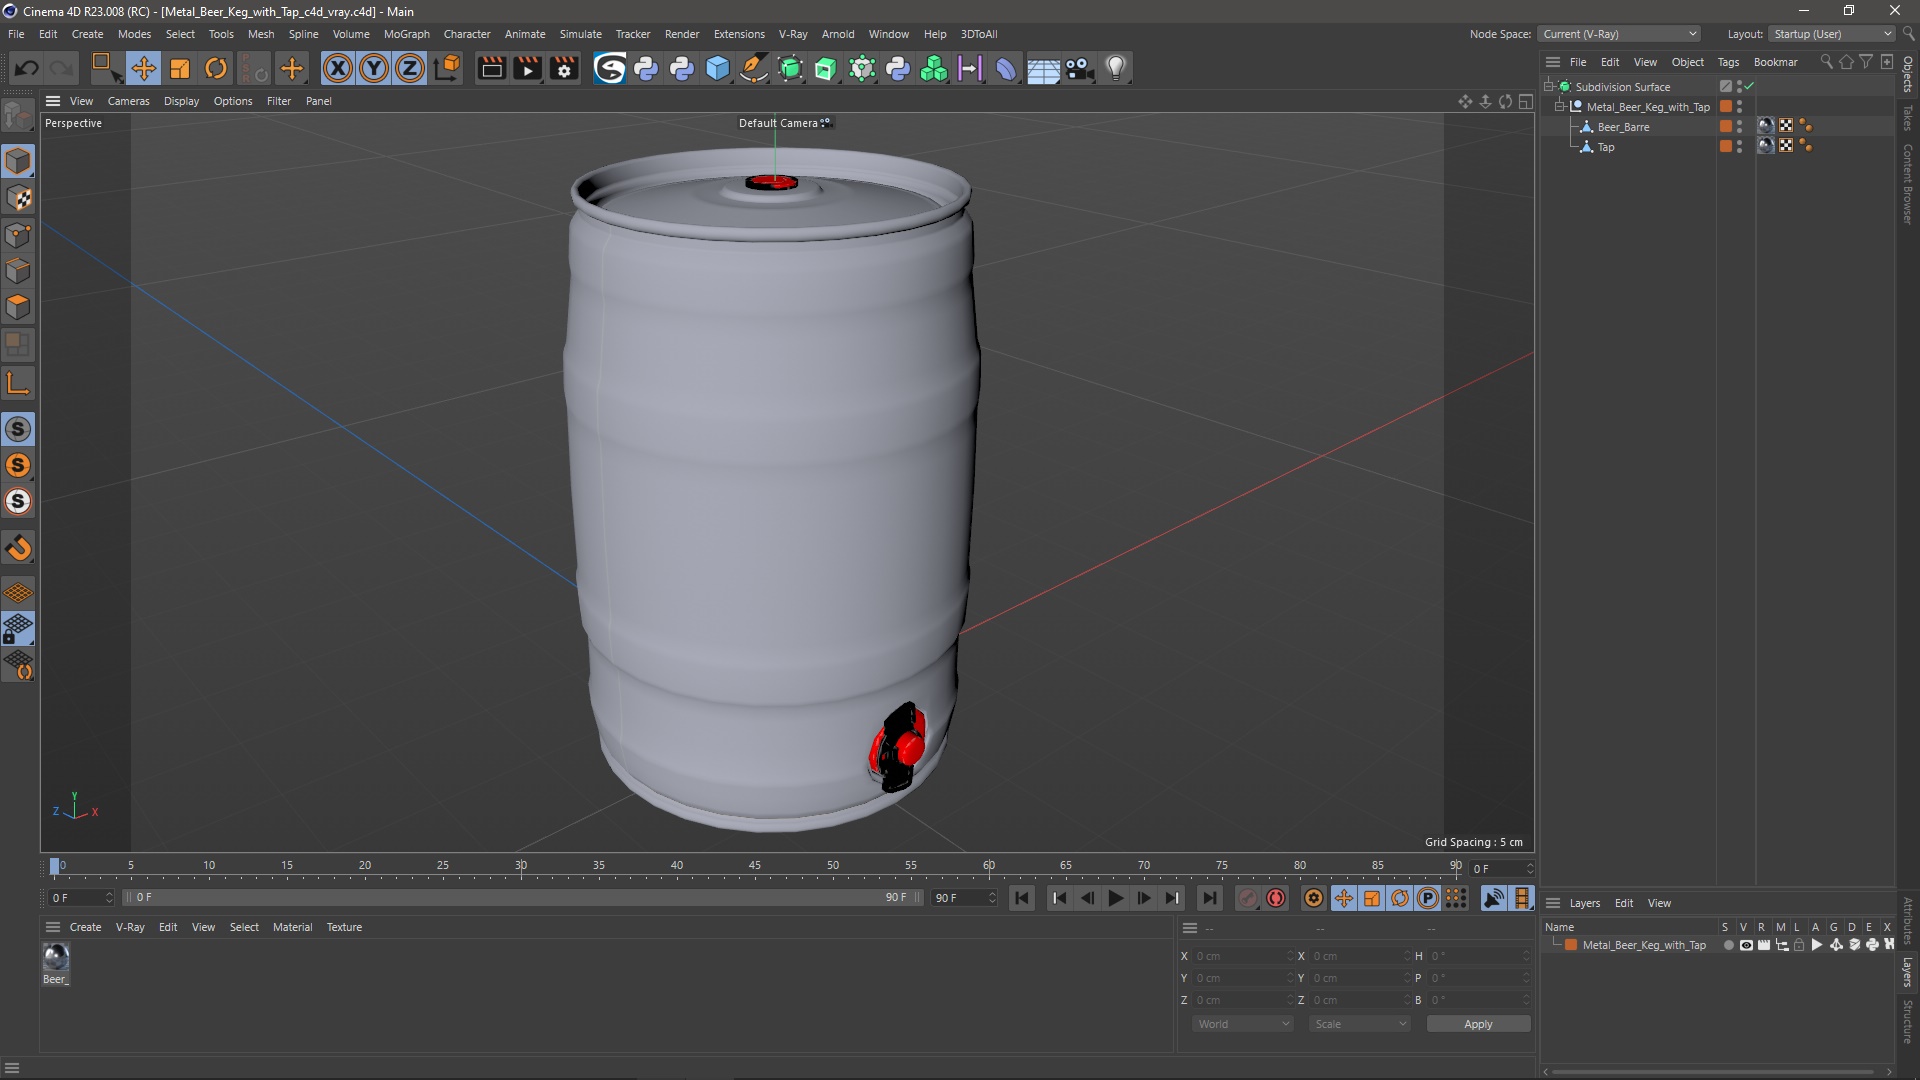
Task: Click end frame 90 F stepper
Action: point(992,898)
